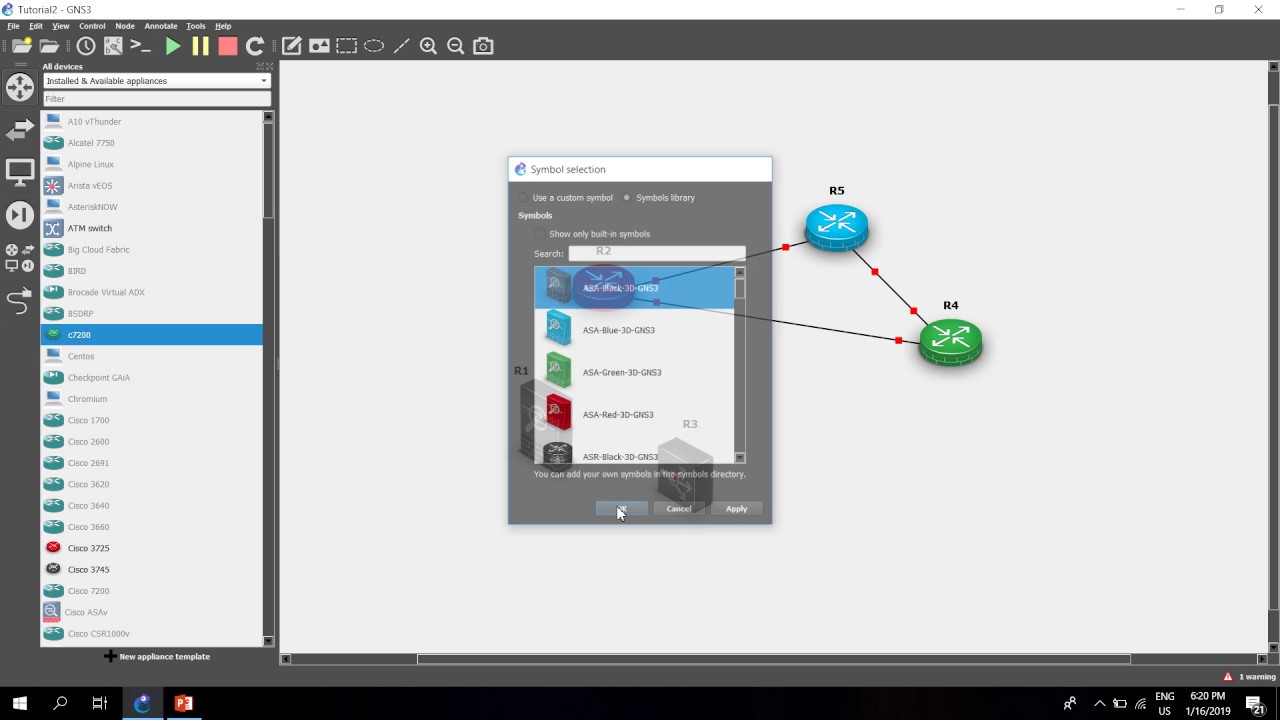The width and height of the screenshot is (1280, 720).
Task: Open the 1 warning status indicator
Action: coord(1249,677)
